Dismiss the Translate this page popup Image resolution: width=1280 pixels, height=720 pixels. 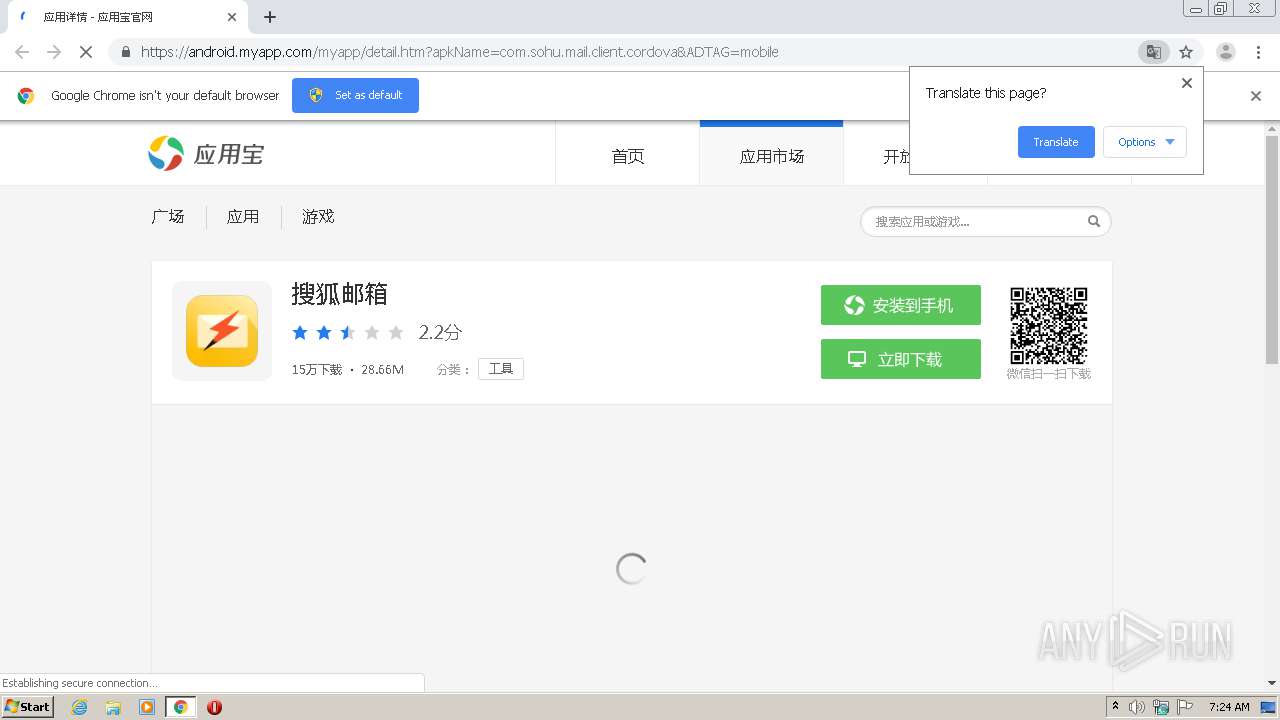(1187, 83)
